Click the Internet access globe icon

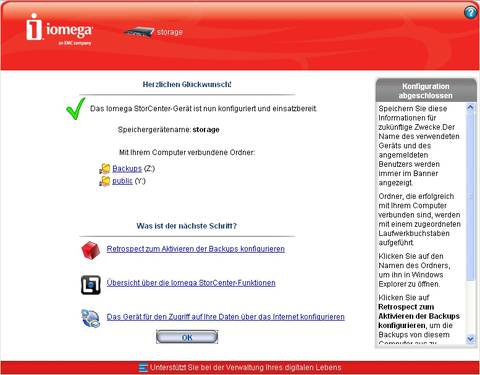pos(90,318)
